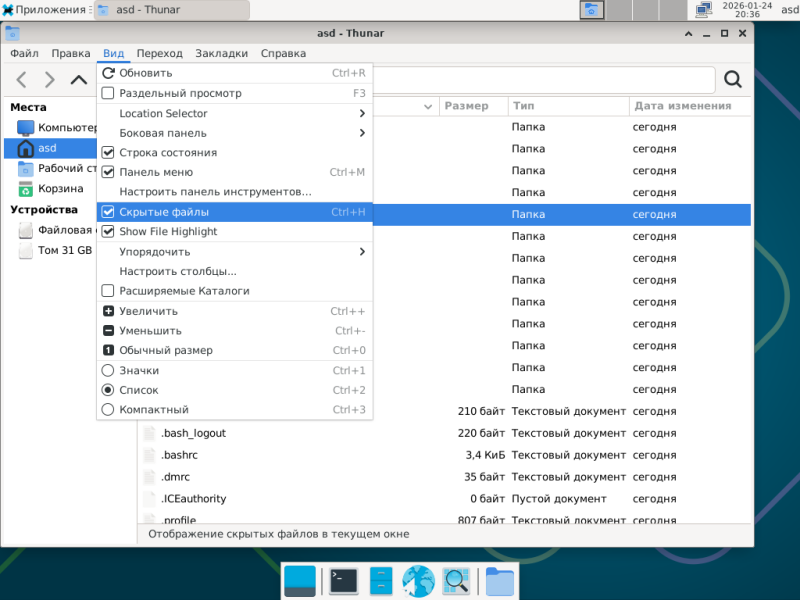The height and width of the screenshot is (600, 800).
Task: Open the Приложения applications menu
Action: [46, 10]
